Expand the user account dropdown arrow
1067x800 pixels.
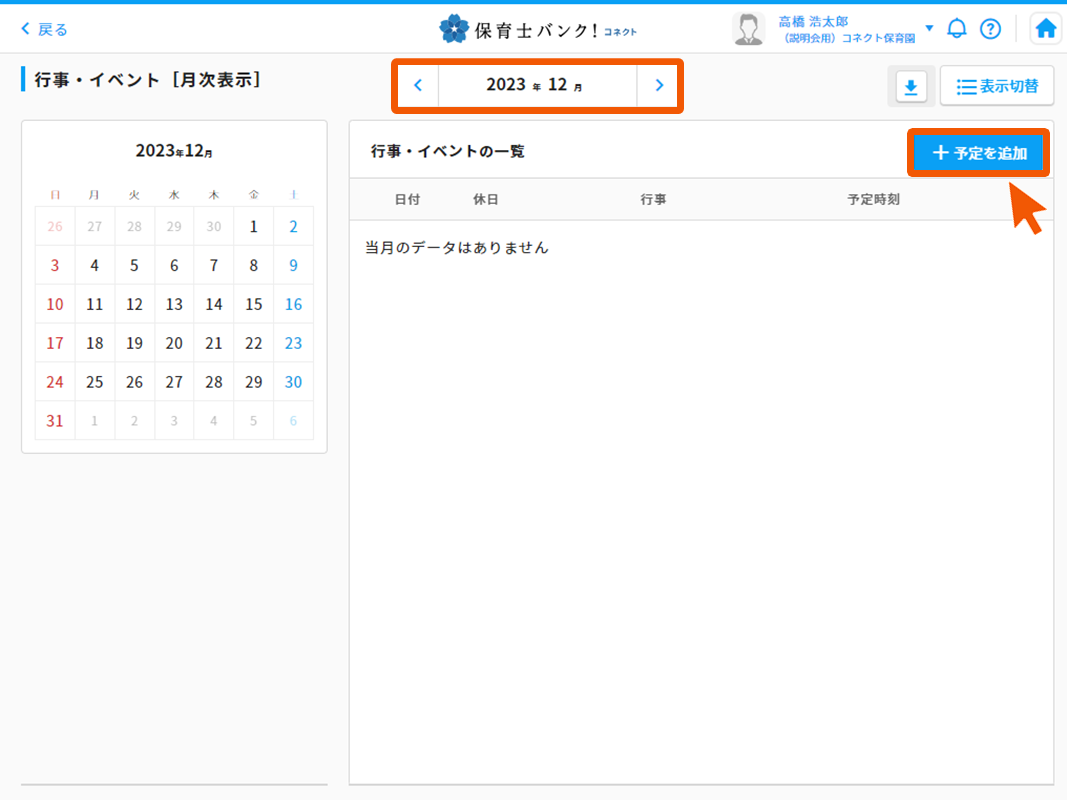[929, 28]
